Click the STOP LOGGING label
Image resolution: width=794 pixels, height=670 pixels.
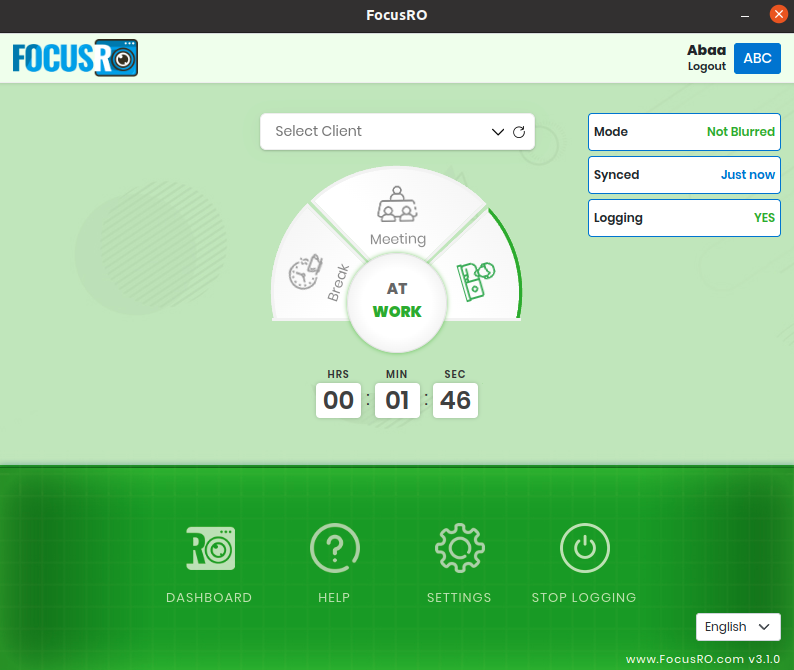point(584,598)
